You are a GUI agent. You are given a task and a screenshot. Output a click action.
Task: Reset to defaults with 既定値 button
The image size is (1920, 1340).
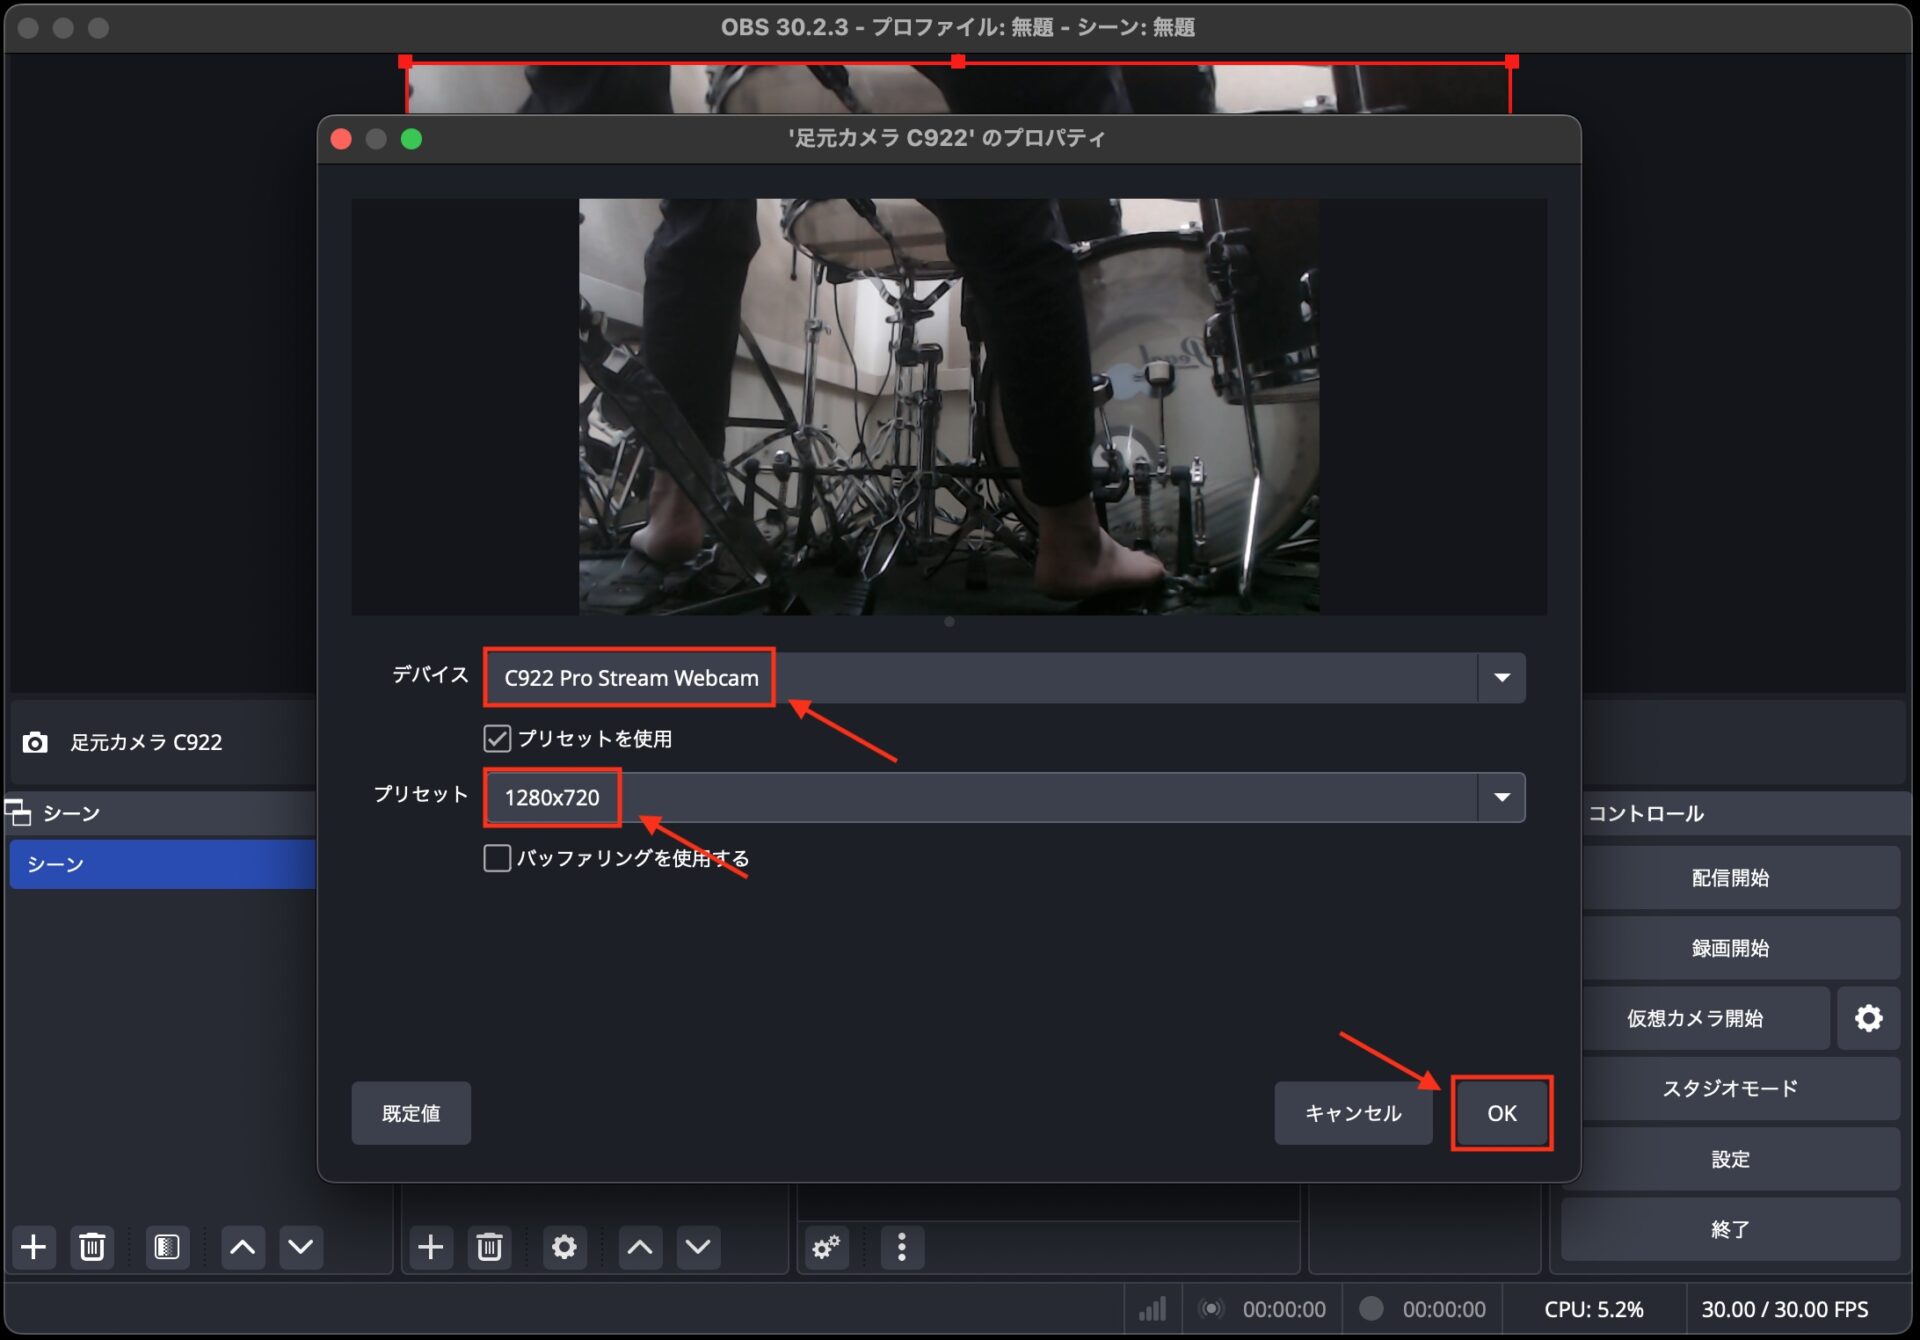pos(411,1113)
